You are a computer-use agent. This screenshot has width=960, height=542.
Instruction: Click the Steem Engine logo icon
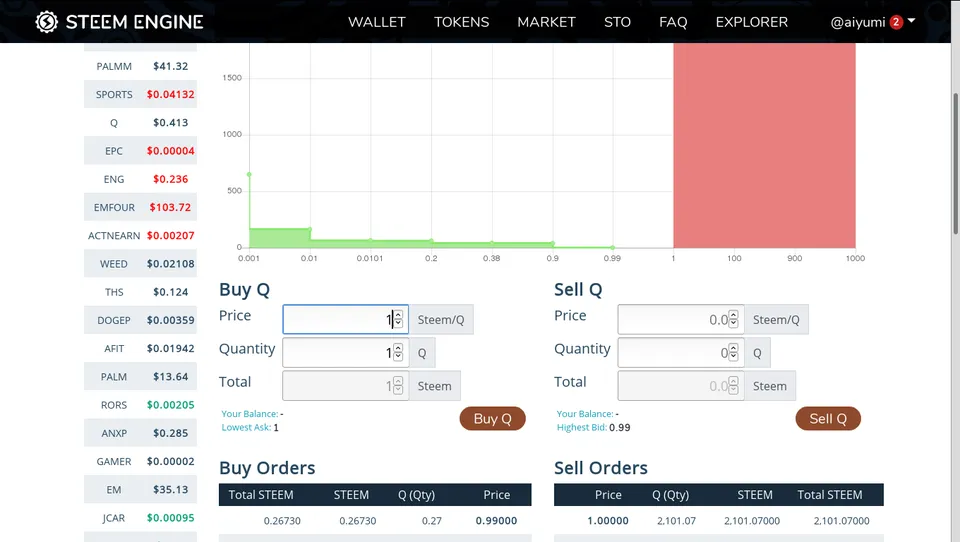pos(47,22)
